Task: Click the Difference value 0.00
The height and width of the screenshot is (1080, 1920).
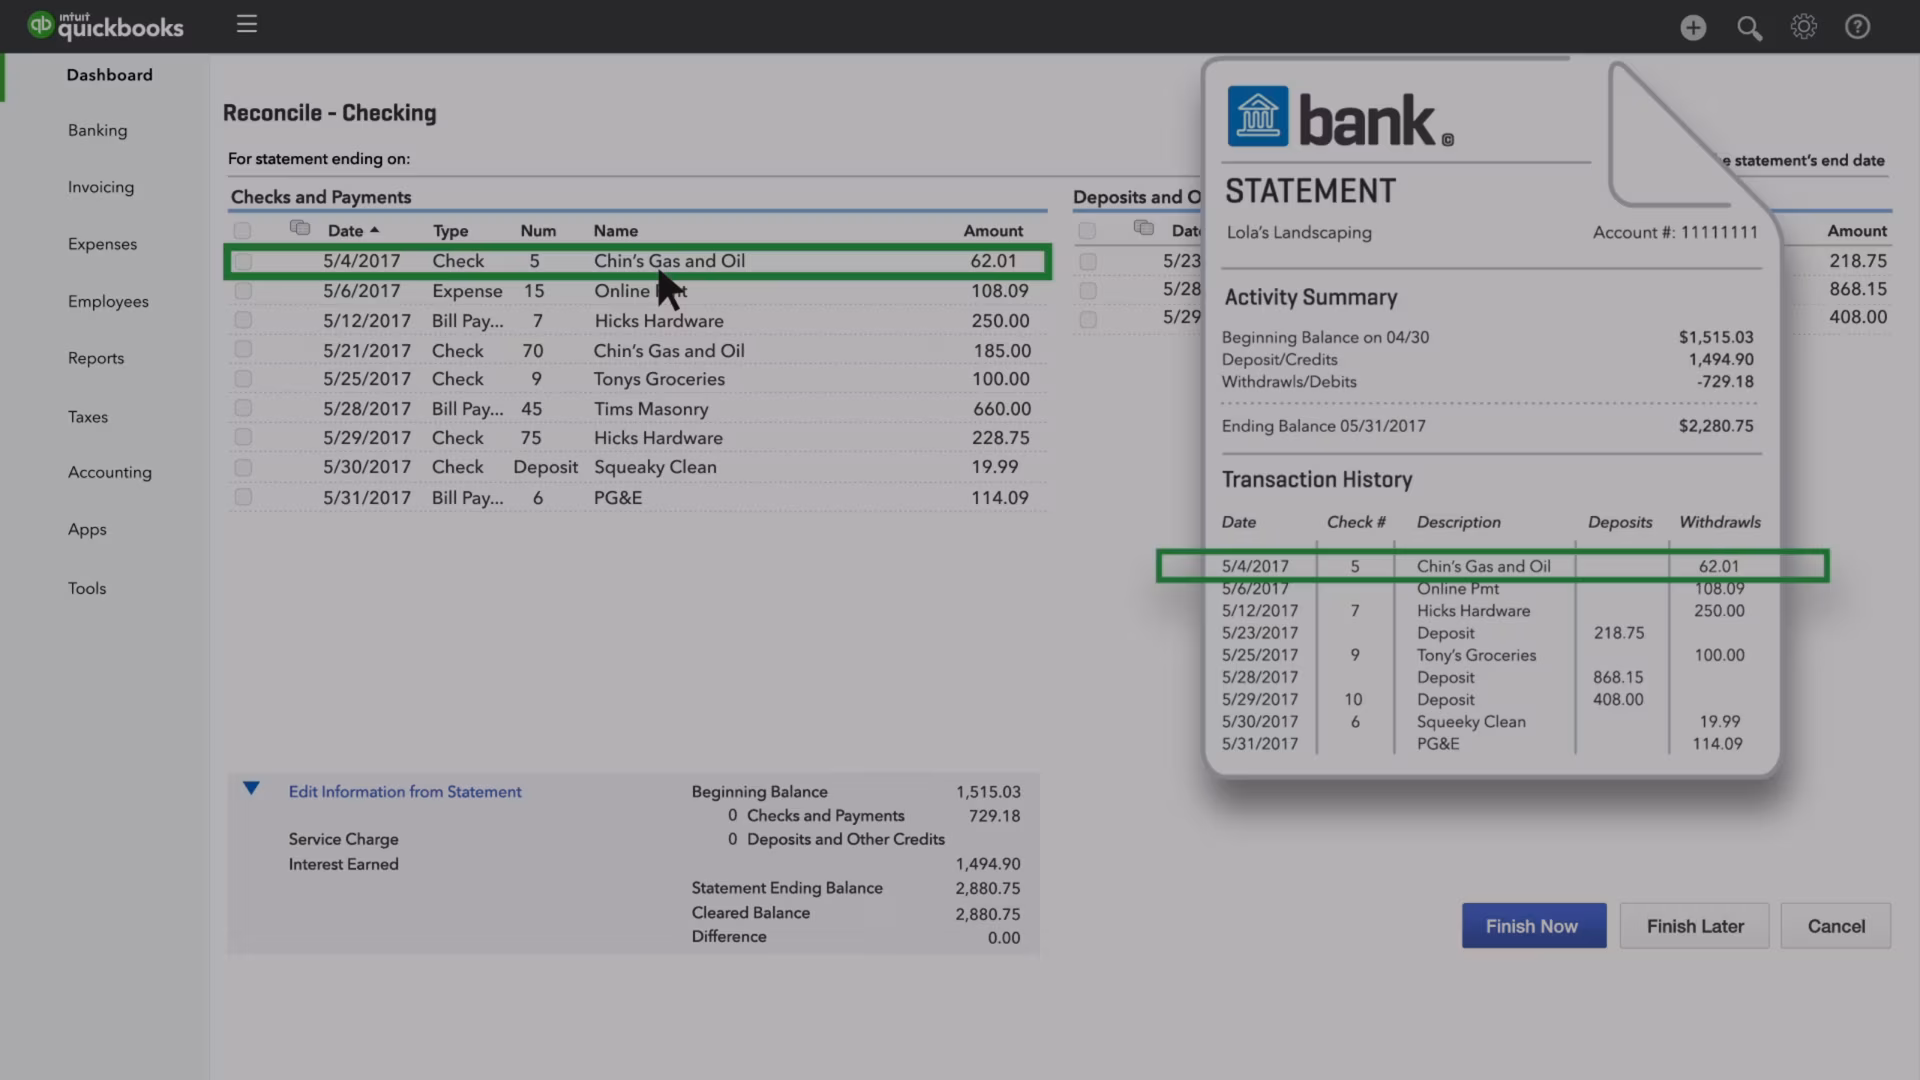Action: click(x=1004, y=938)
